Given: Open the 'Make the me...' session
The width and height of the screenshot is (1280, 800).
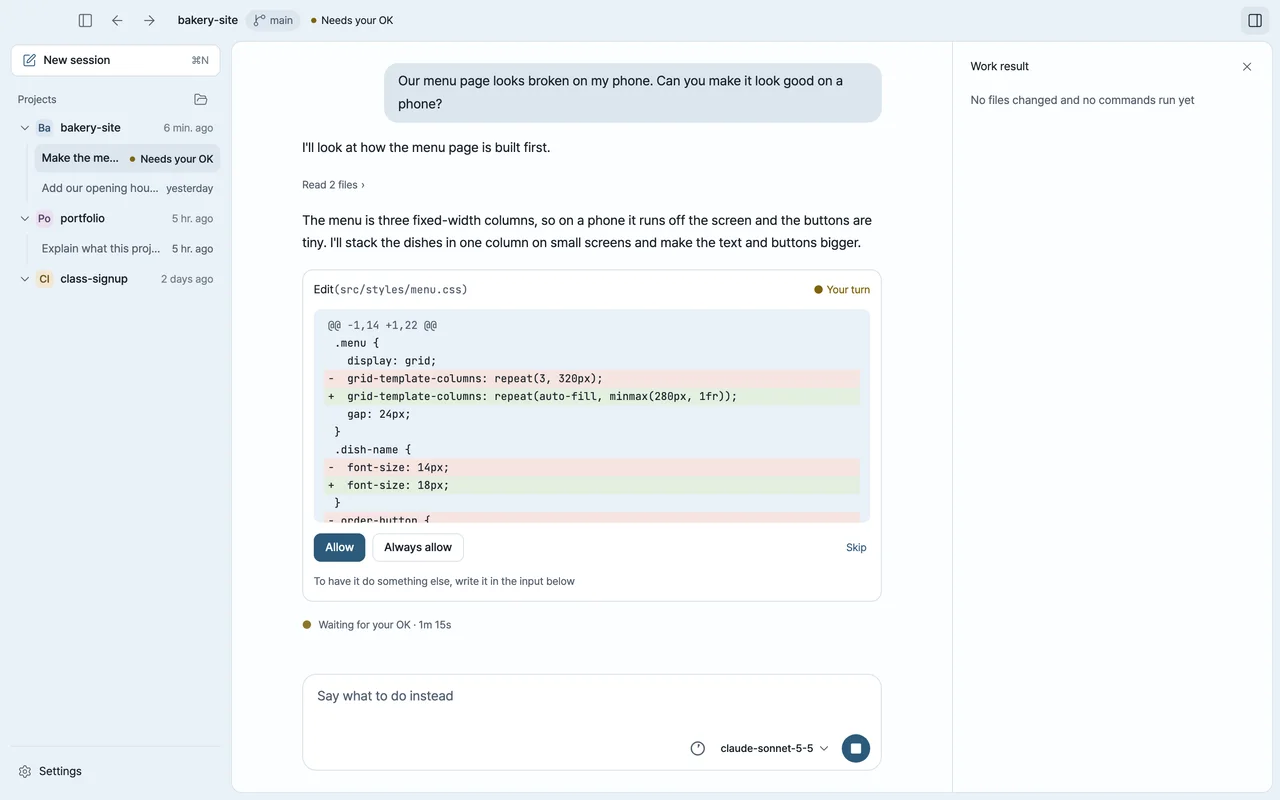Looking at the screenshot, I should click(x=127, y=158).
